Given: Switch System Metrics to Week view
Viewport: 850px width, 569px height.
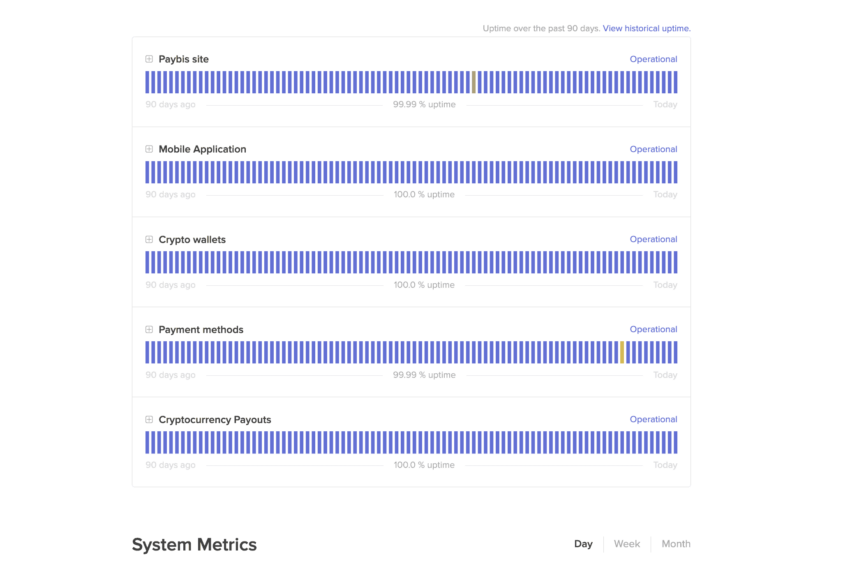Looking at the screenshot, I should [x=627, y=544].
